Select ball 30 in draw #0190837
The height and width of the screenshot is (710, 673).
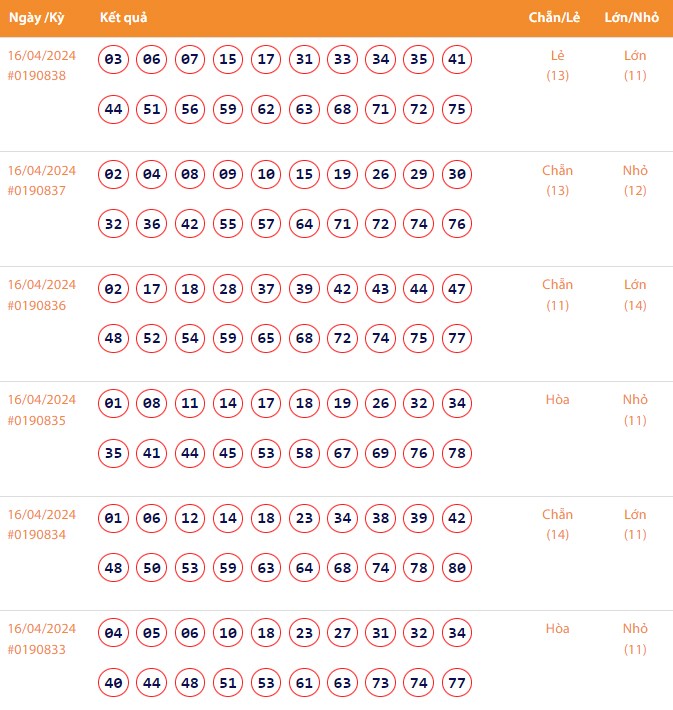456,175
